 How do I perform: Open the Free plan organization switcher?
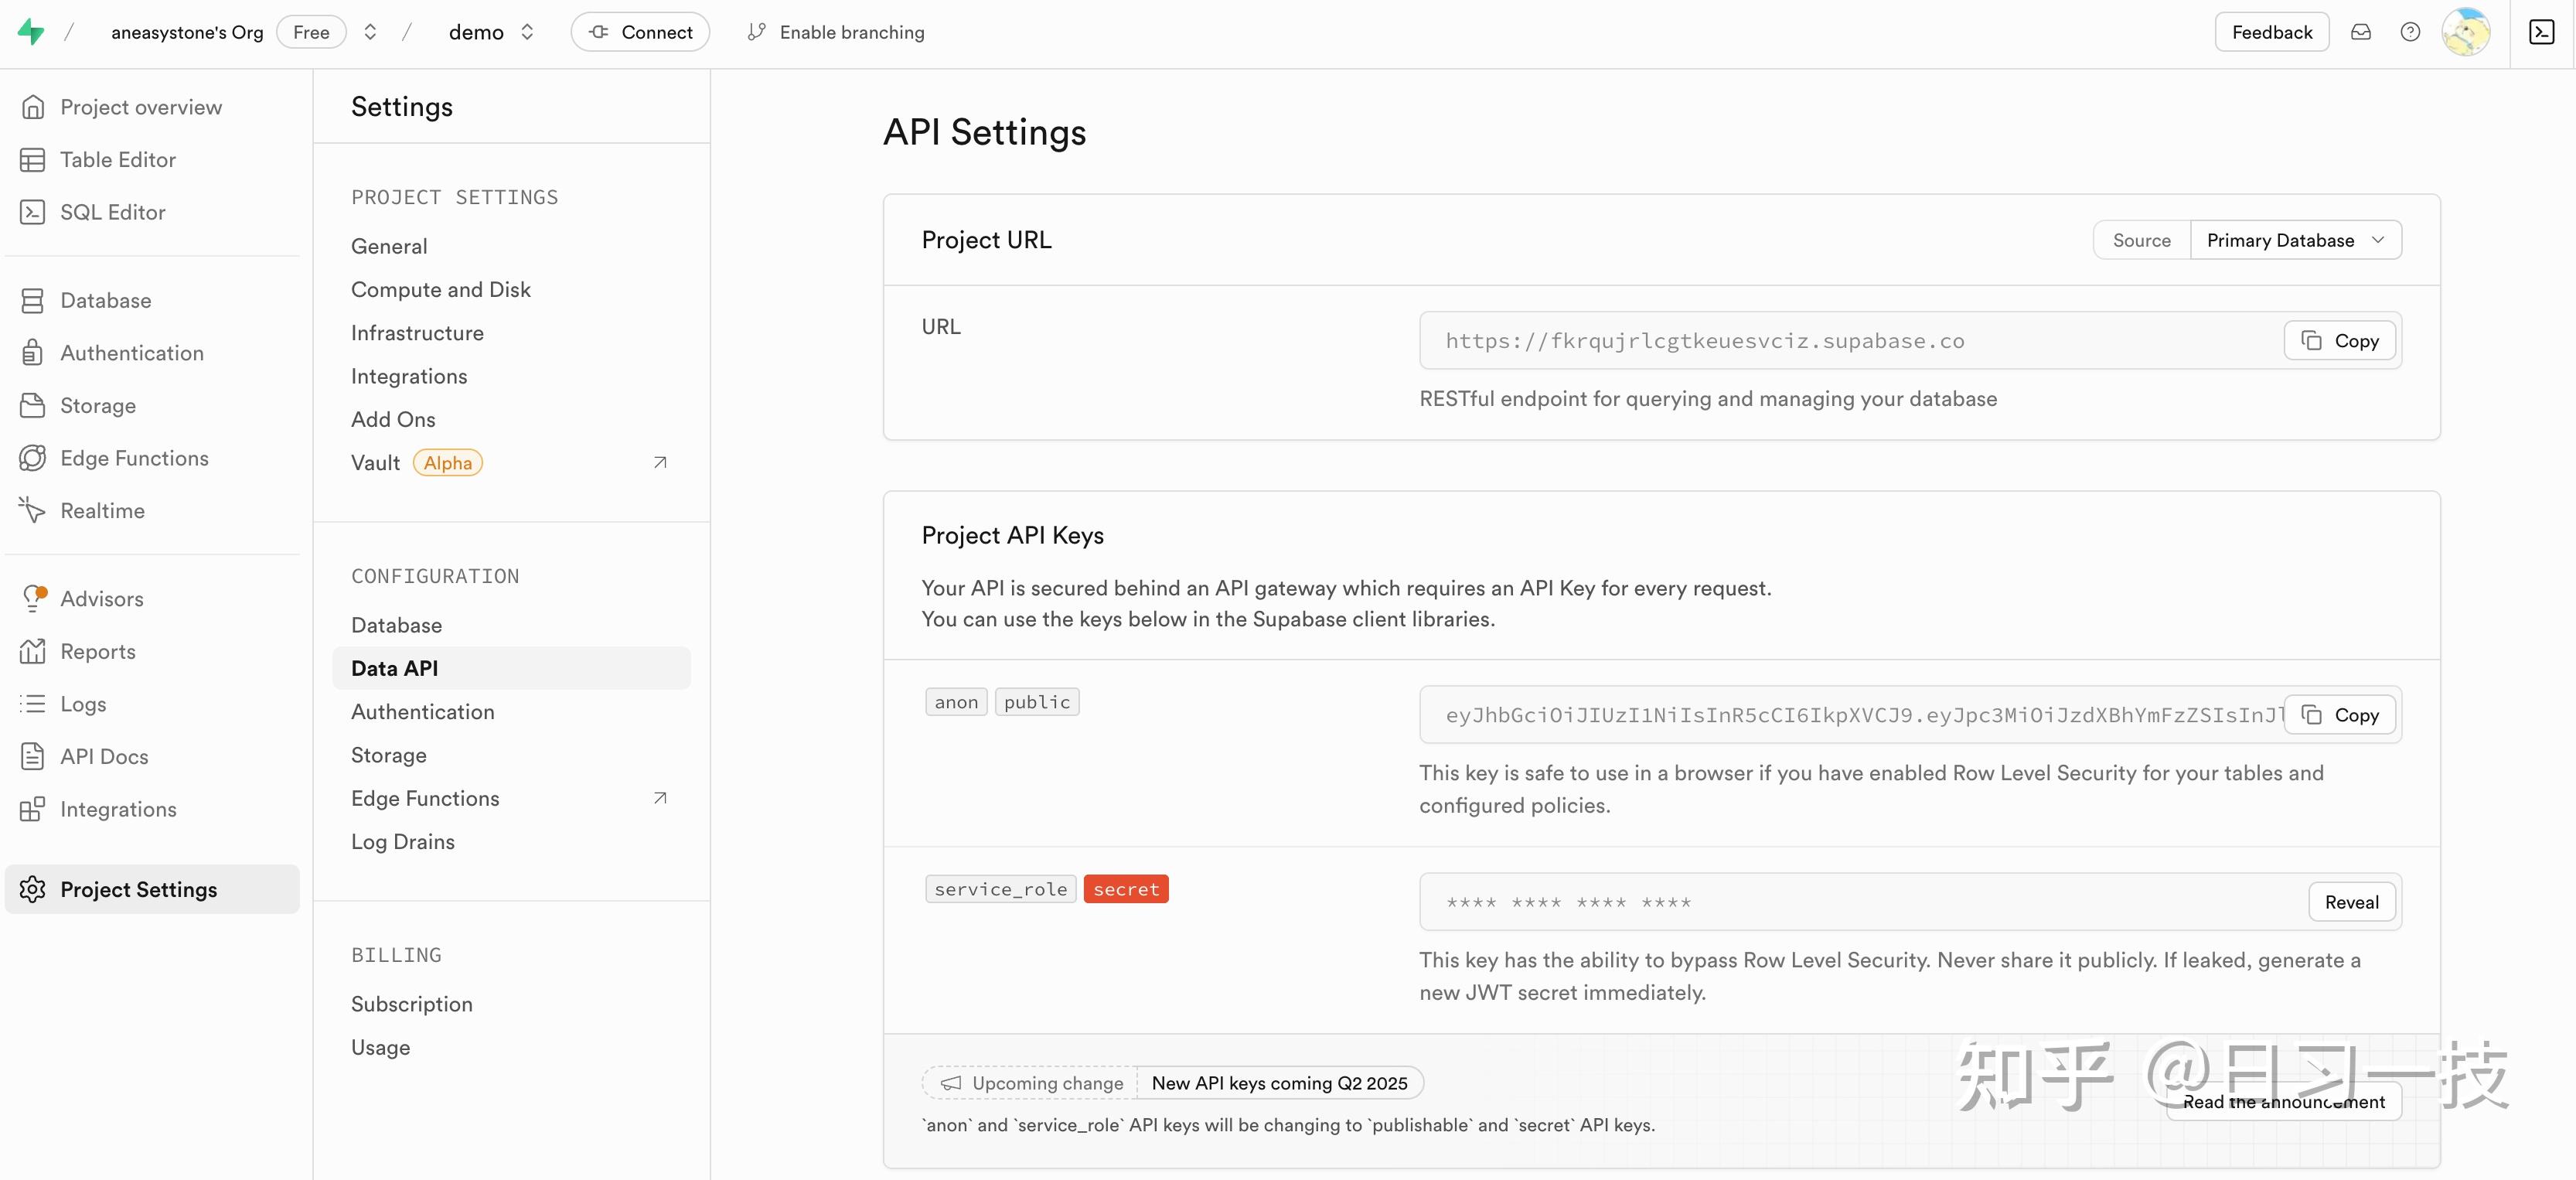311,31
